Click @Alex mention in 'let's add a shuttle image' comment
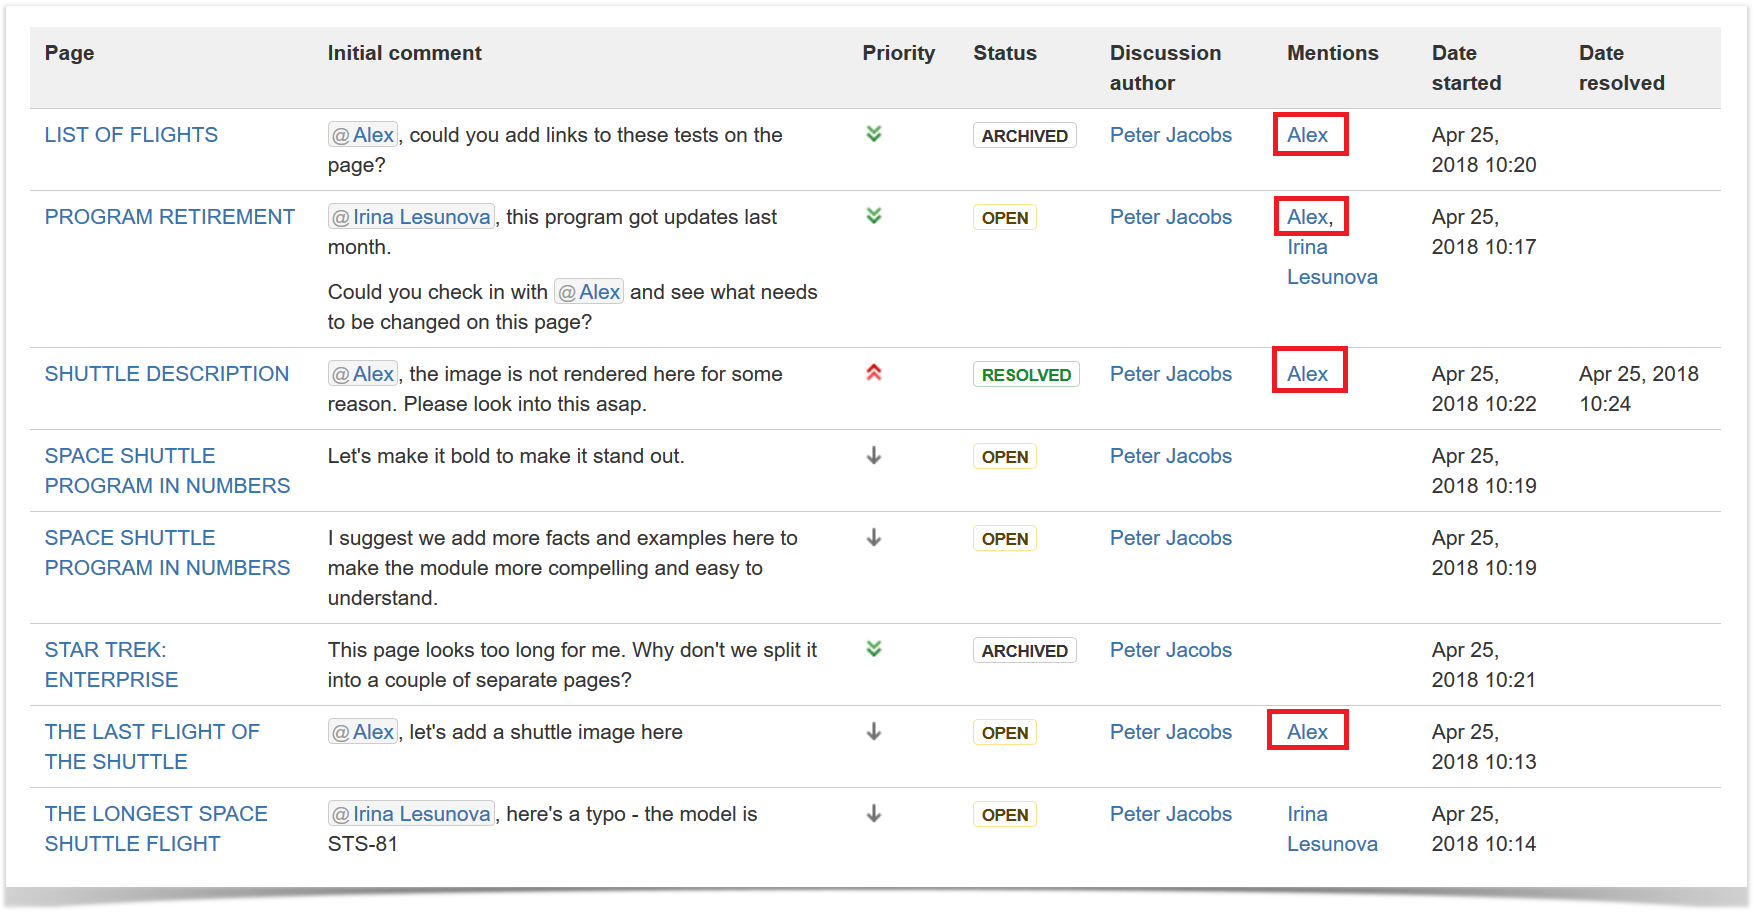This screenshot has height=916, width=1761. pos(363,732)
